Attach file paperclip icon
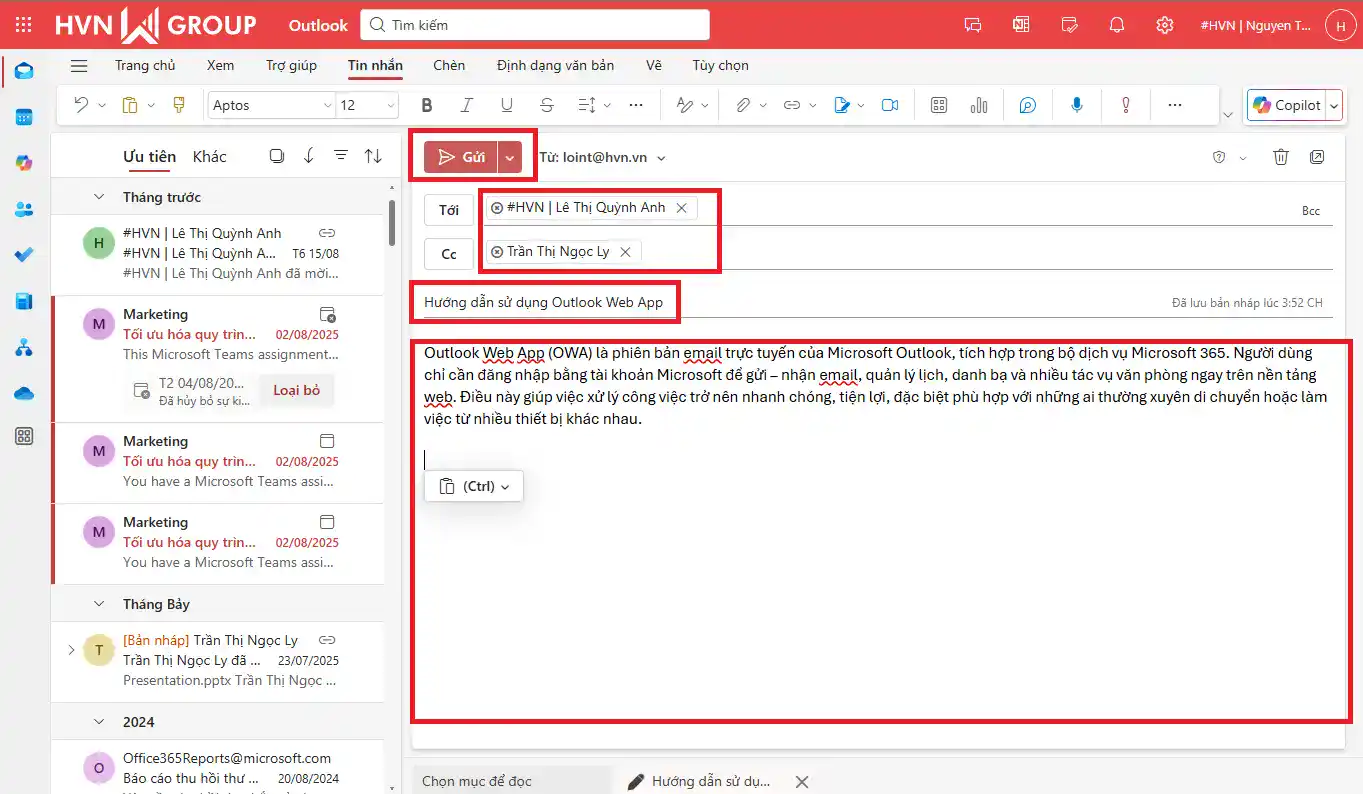 click(742, 105)
